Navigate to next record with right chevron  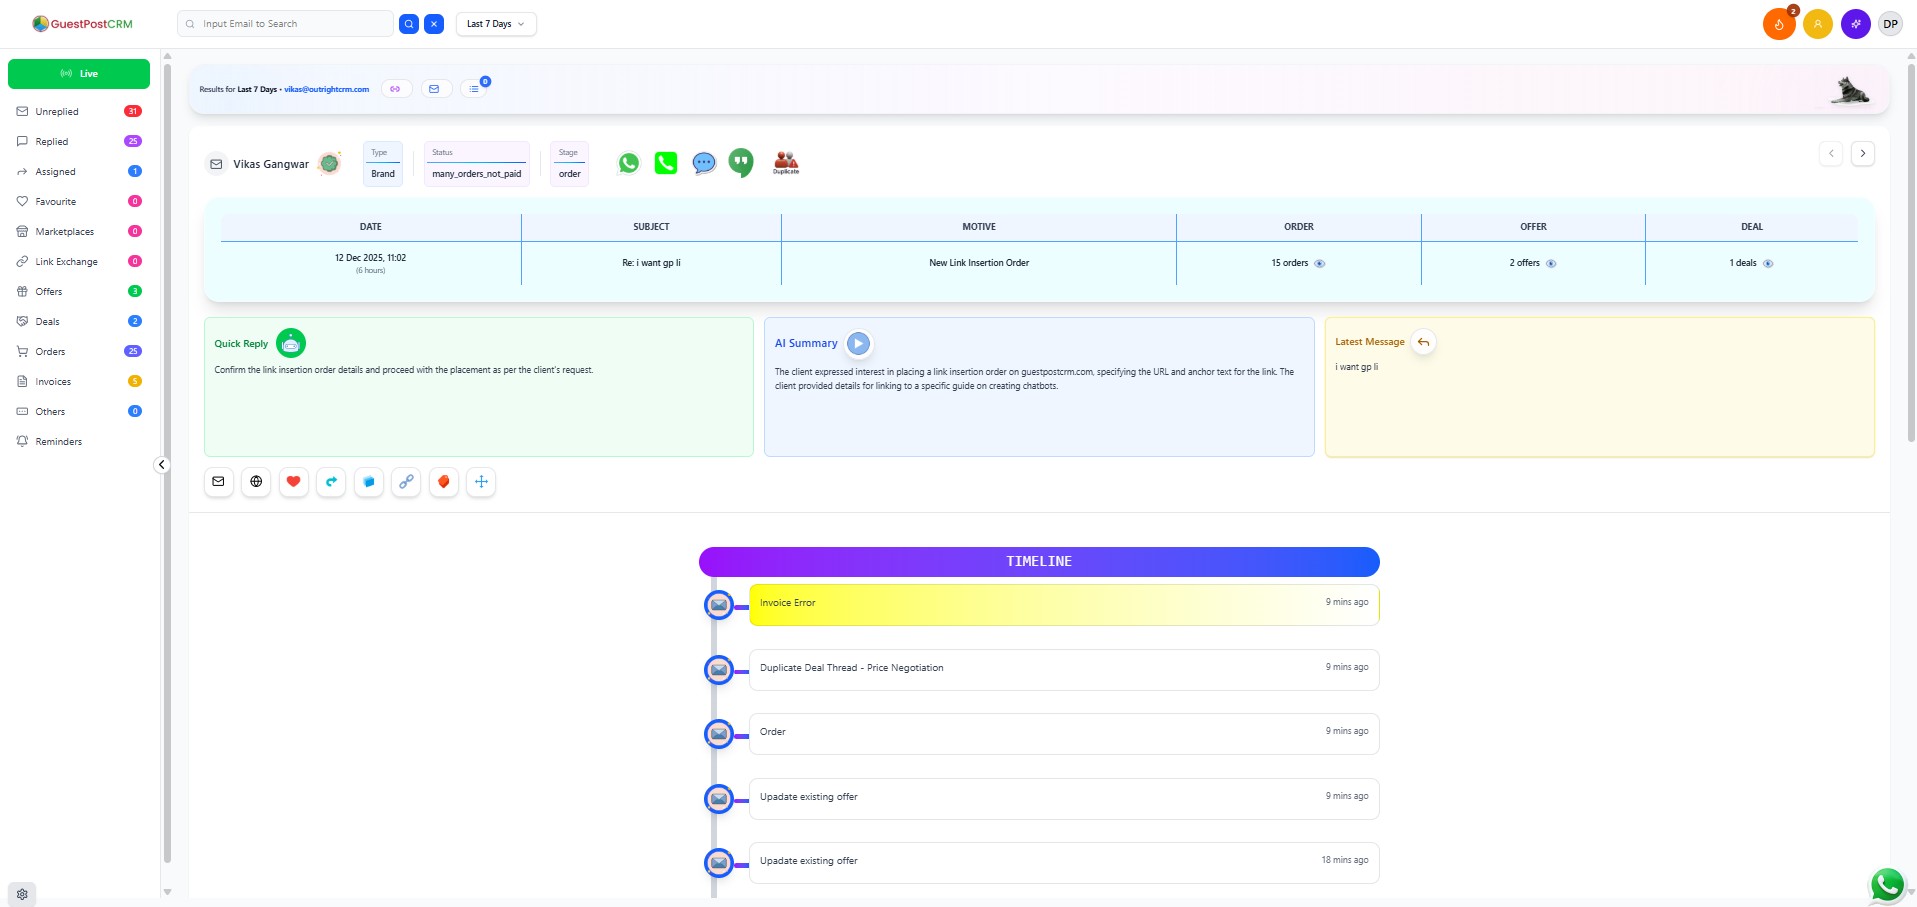click(x=1863, y=153)
